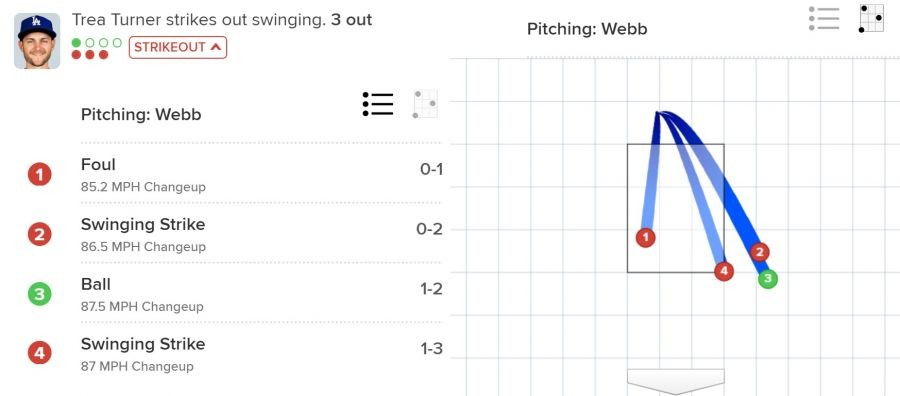Select strike zone icon above right chart
The width and height of the screenshot is (900, 396).
tap(871, 18)
